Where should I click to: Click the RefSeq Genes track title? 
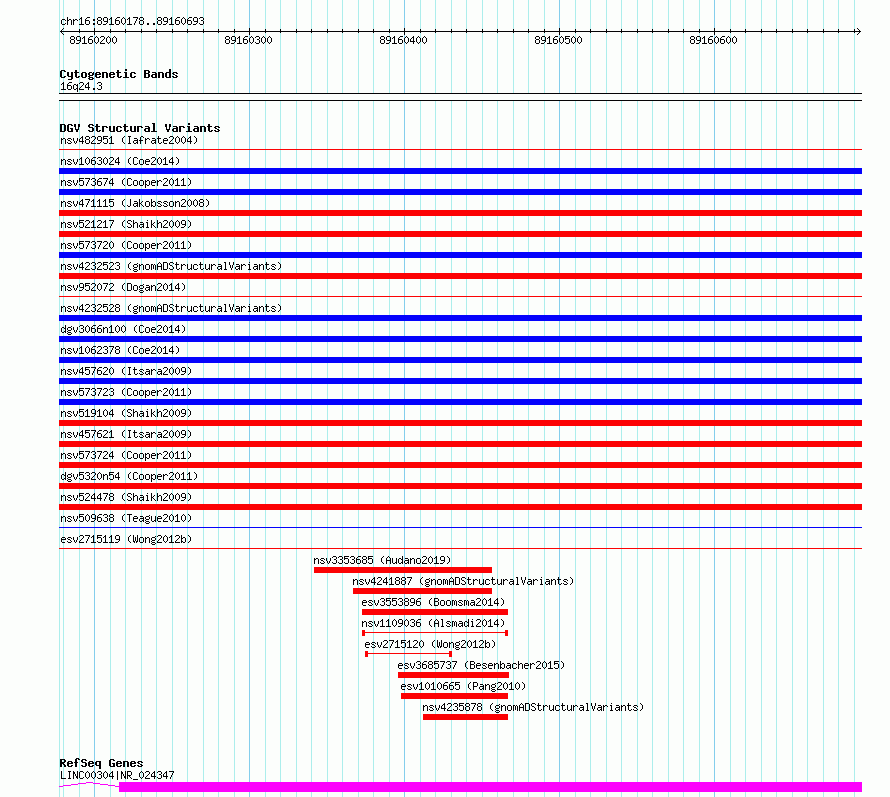(x=101, y=763)
